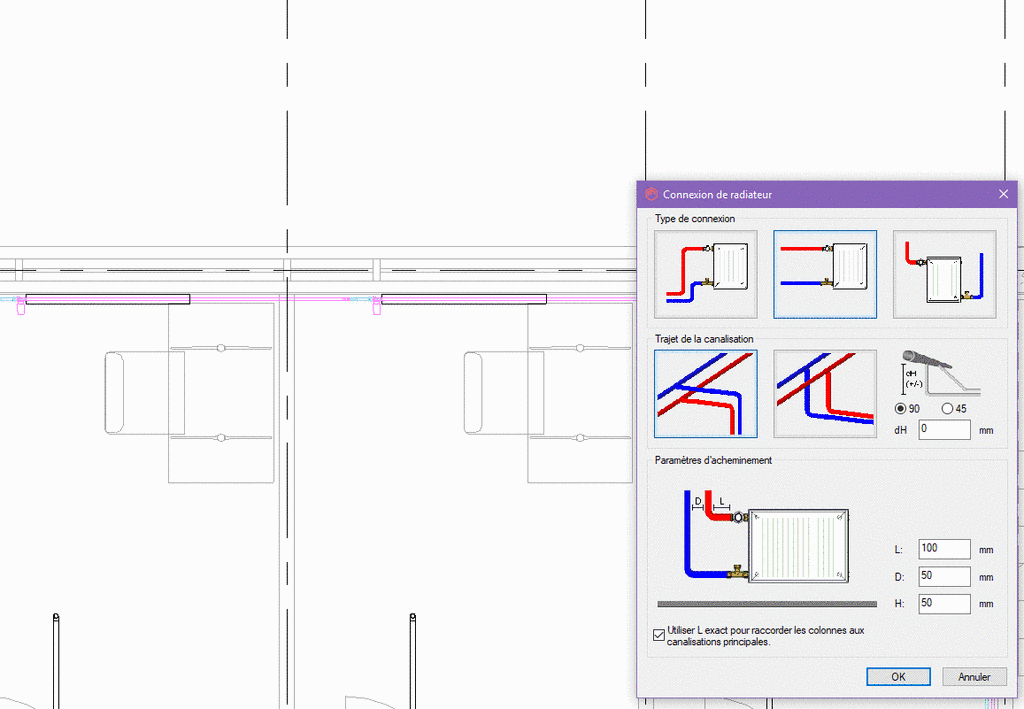The width and height of the screenshot is (1024, 709).
Task: Click the dialog's red app icon
Action: [651, 194]
